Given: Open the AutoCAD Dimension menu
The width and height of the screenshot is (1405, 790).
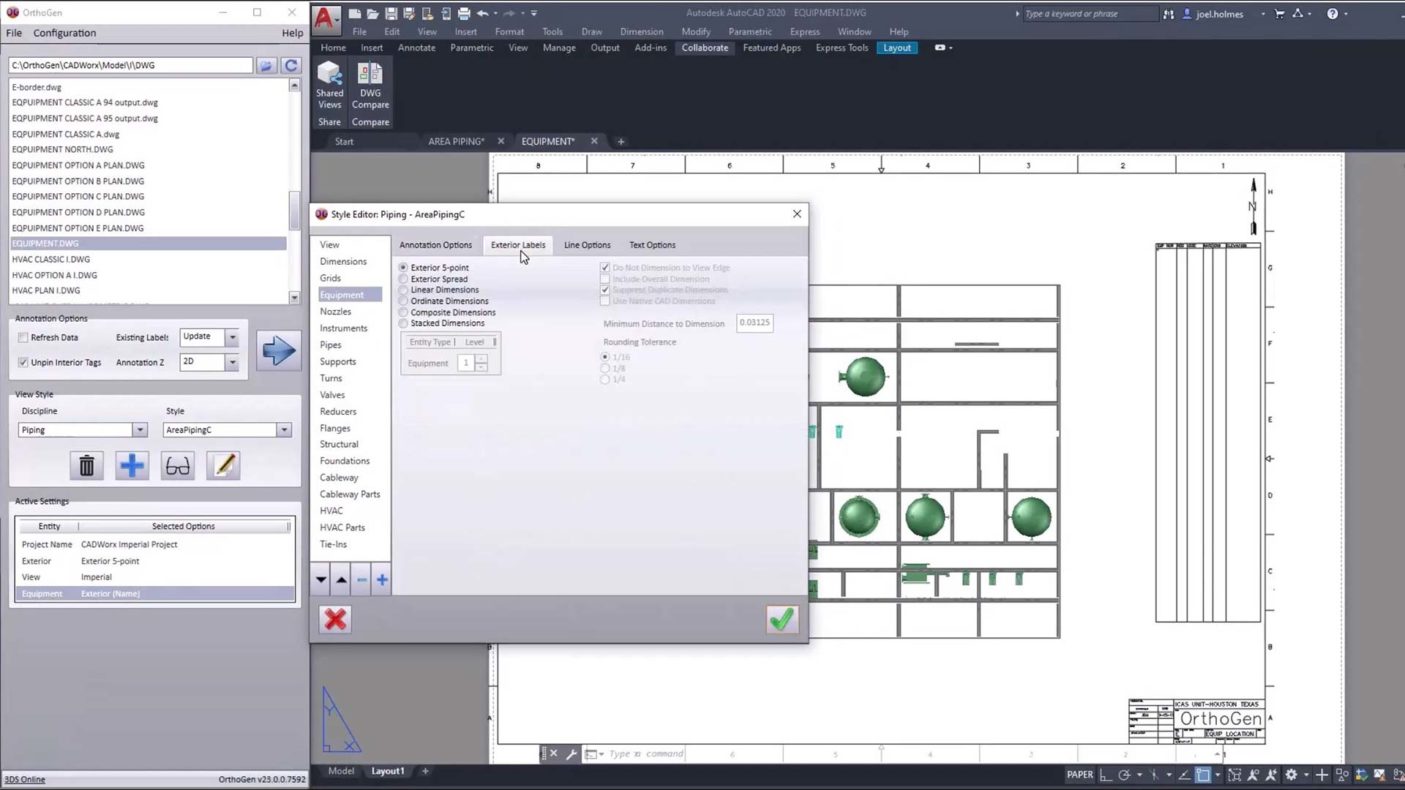Looking at the screenshot, I should click(x=641, y=32).
